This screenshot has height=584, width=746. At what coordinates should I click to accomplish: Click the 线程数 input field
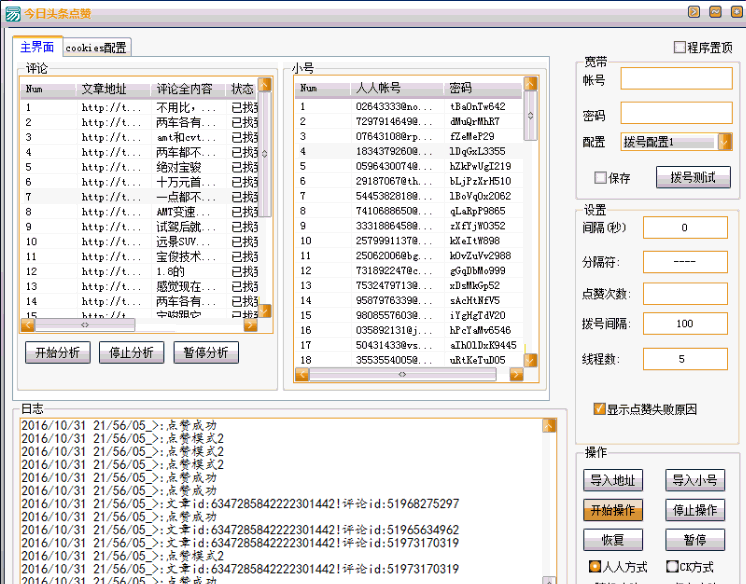[x=685, y=359]
